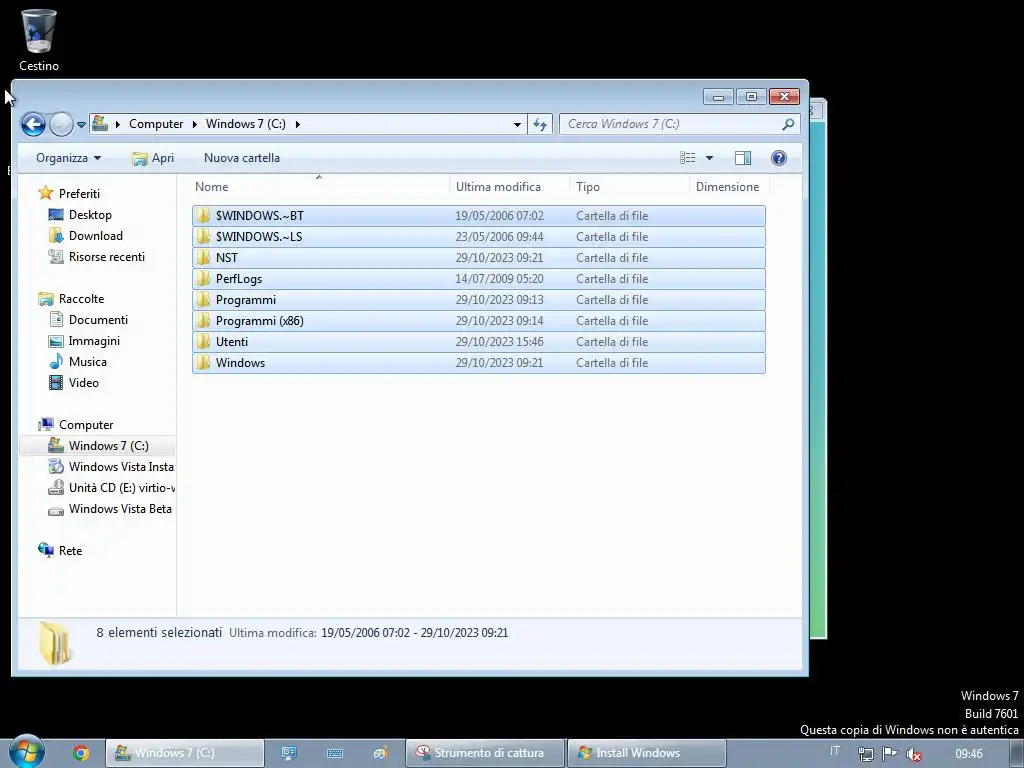Expand the arrow after Windows 7 (C:) breadcrumb
This screenshot has width=1024, height=768.
(x=297, y=124)
